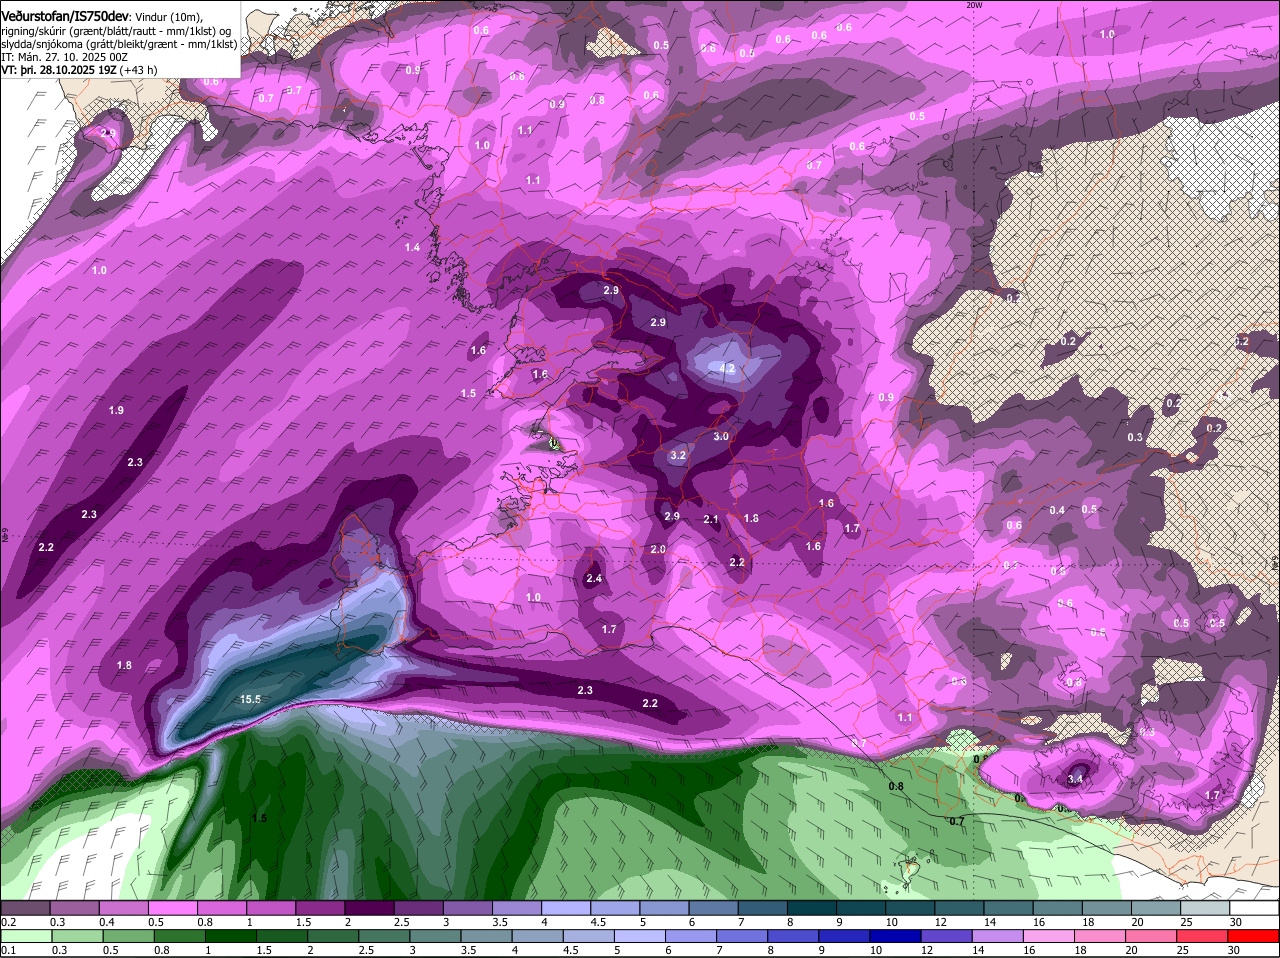This screenshot has width=1280, height=958.
Task: Click the upper legend swatch for 8–9 (dark teal)
Action: [812, 908]
